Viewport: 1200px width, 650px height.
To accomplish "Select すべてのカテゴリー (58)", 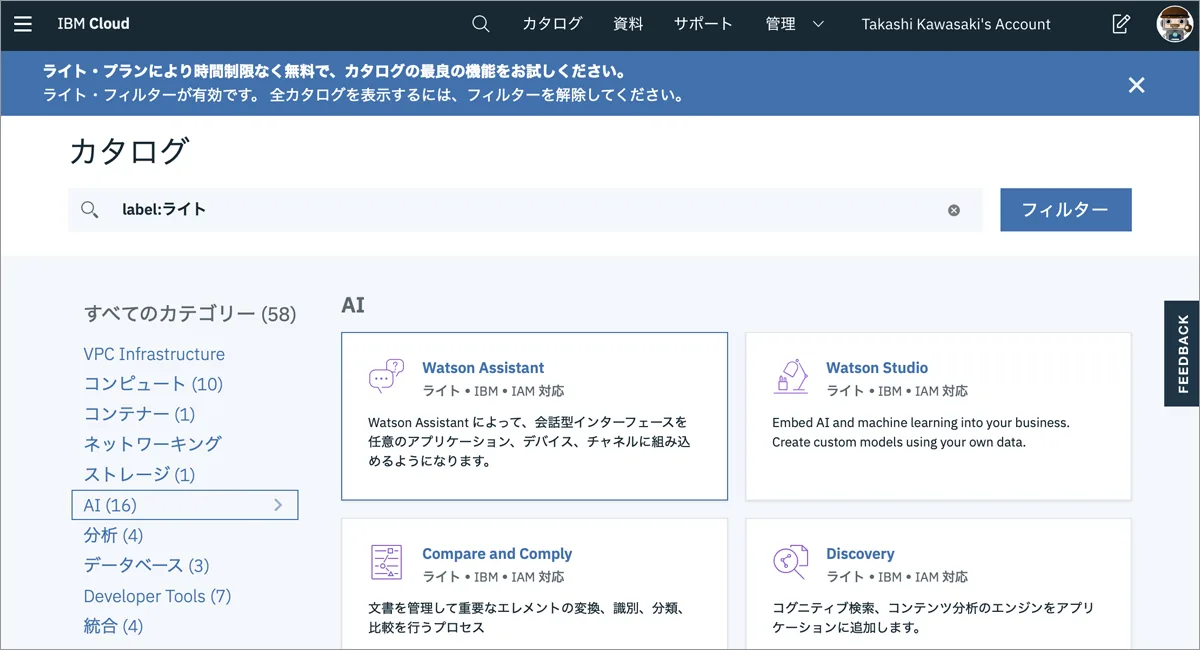I will (x=190, y=314).
